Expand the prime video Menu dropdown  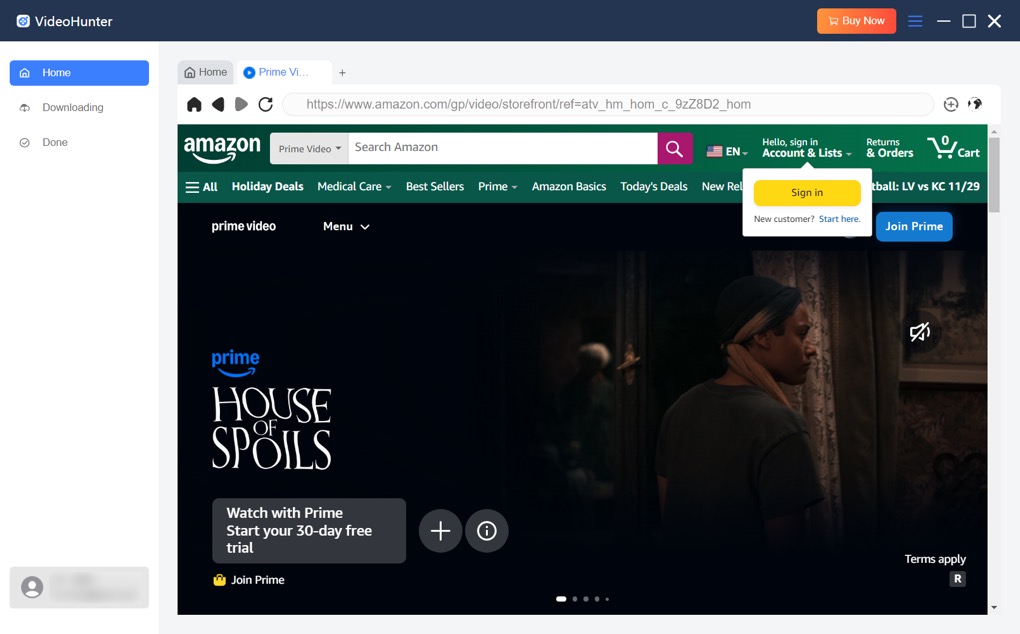click(x=346, y=226)
